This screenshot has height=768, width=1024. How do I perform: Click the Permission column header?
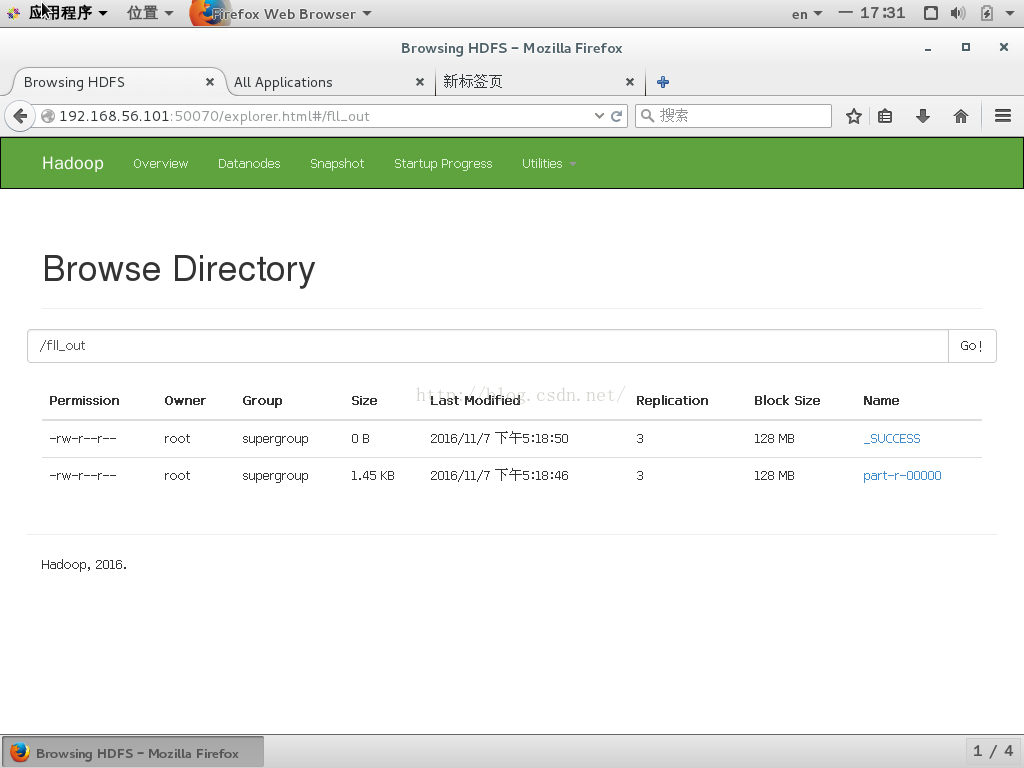[x=84, y=400]
